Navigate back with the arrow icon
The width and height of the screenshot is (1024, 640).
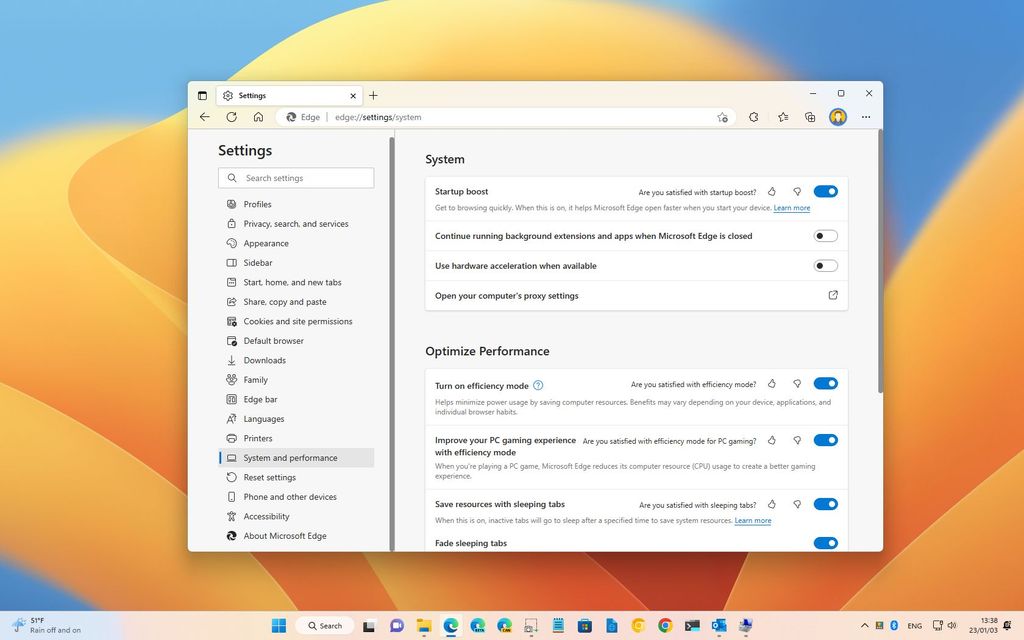(204, 117)
